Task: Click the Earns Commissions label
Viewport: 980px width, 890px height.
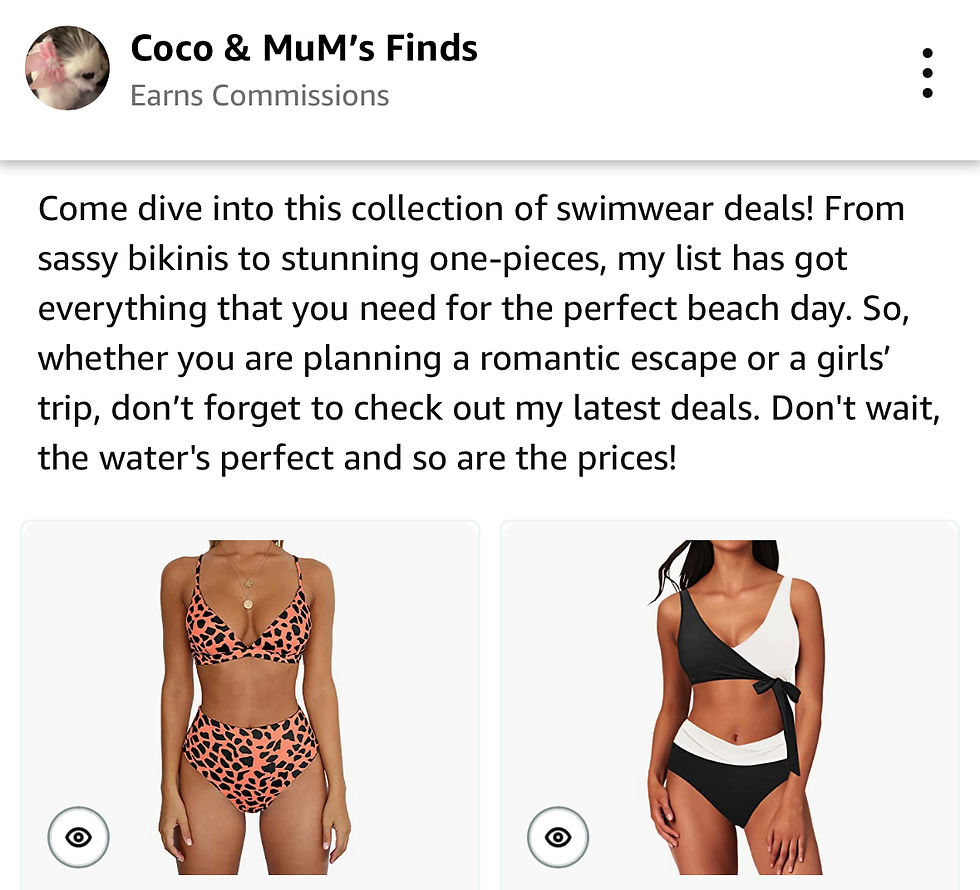Action: pos(259,96)
